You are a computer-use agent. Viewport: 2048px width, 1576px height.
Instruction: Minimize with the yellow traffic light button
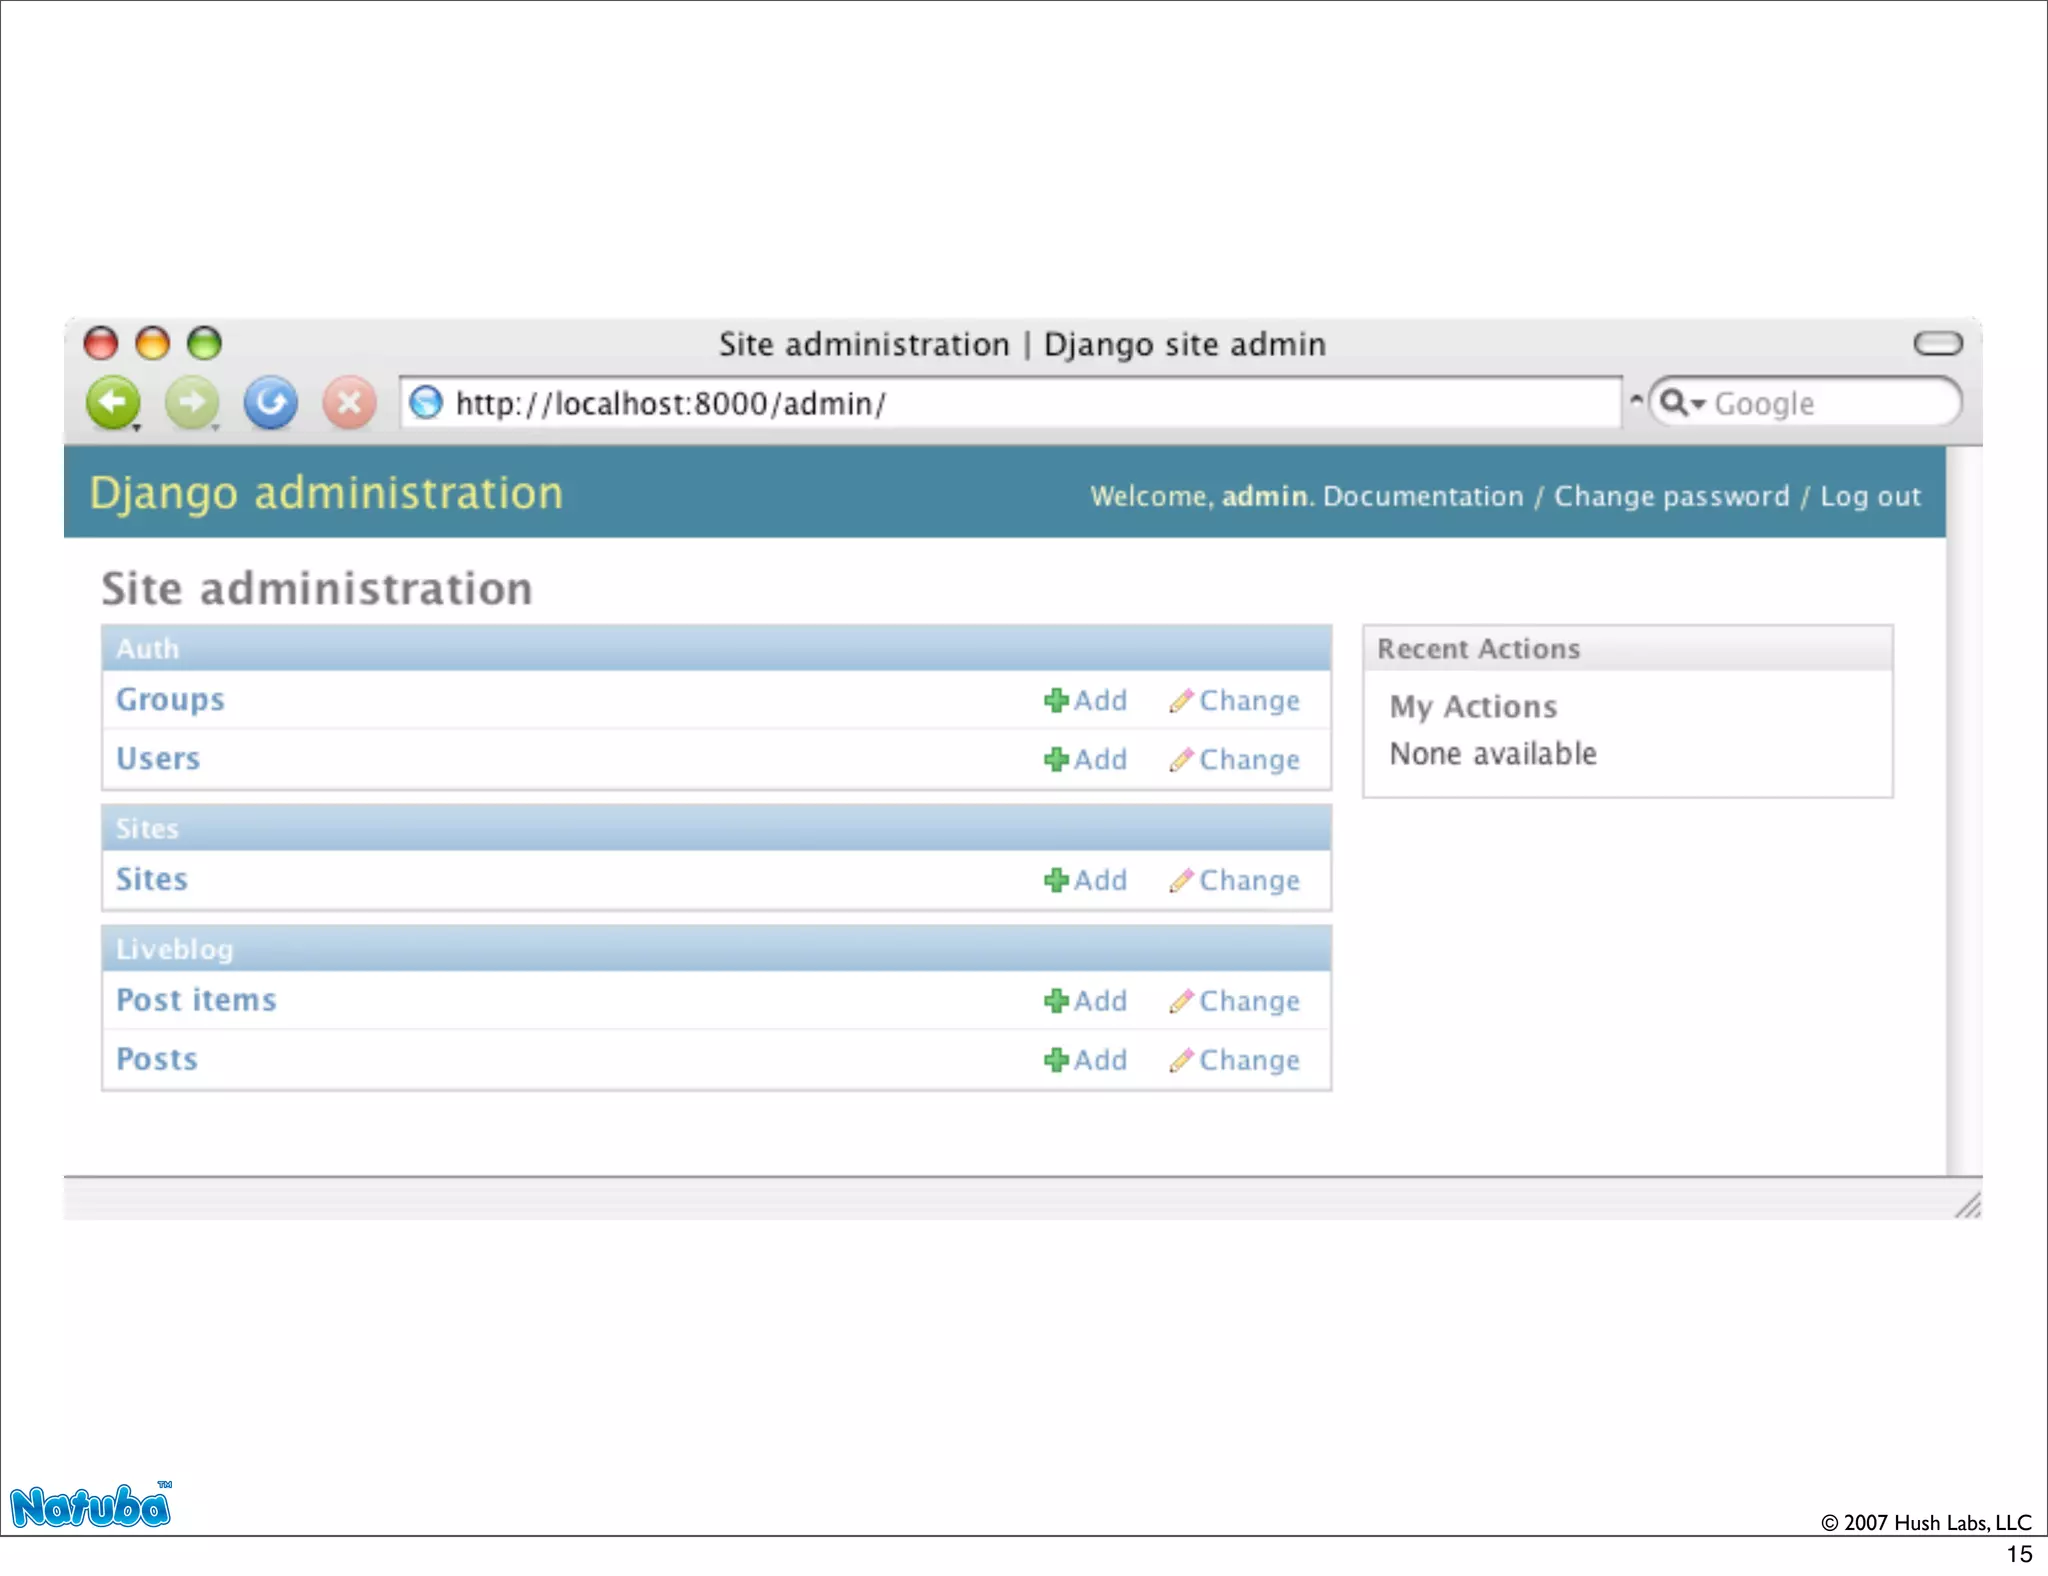coord(152,343)
